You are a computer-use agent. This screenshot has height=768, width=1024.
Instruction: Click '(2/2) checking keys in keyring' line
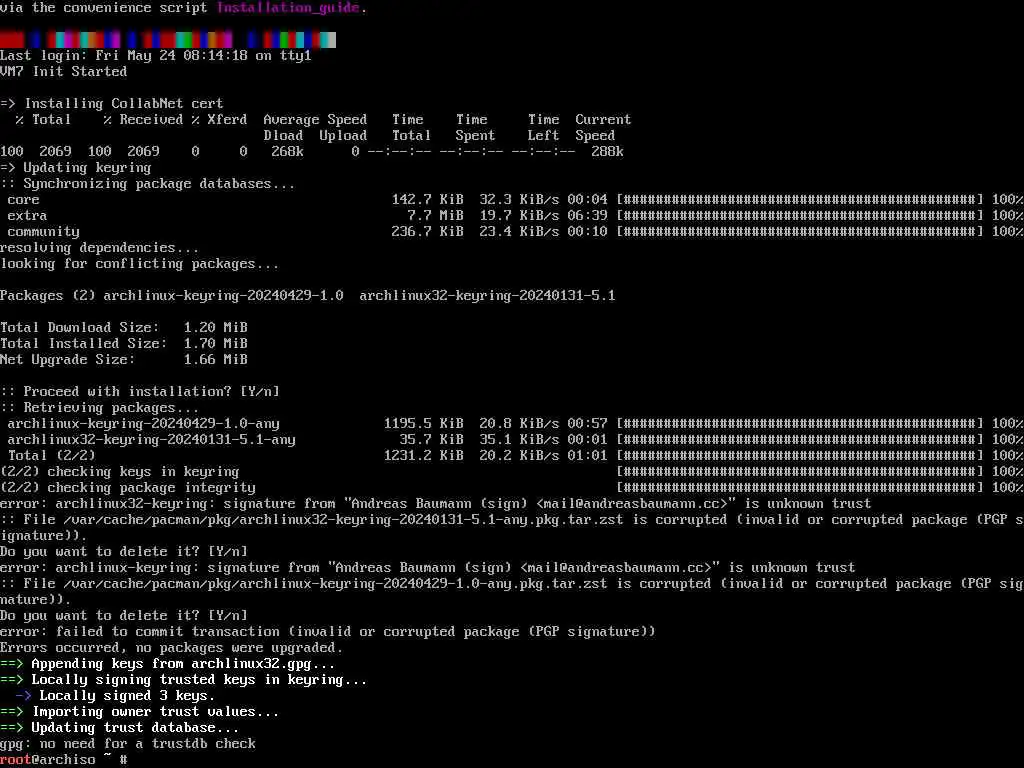click(x=120, y=472)
